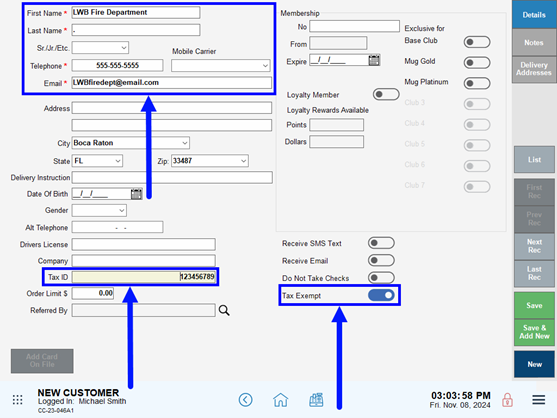Image resolution: width=557 pixels, height=418 pixels.
Task: Open the hamburger menu icon
Action: [x=539, y=400]
